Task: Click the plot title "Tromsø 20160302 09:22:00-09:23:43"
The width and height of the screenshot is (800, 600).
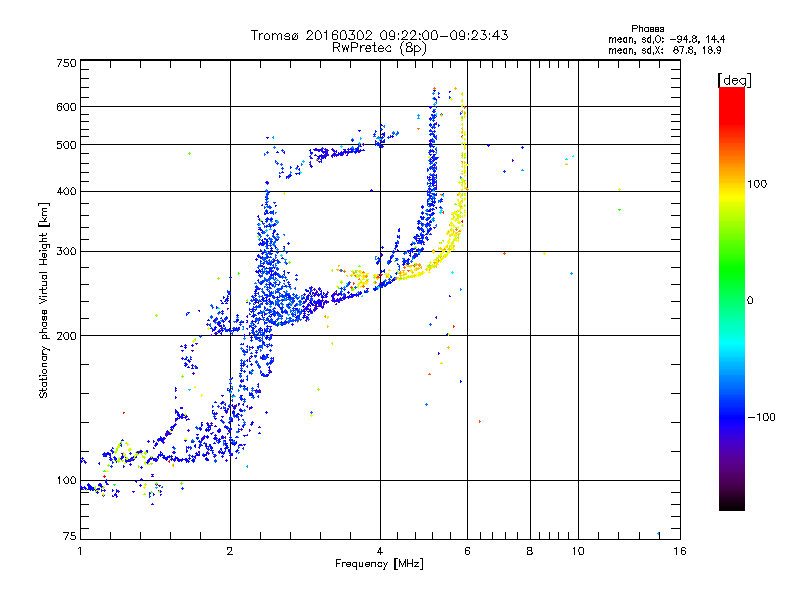Action: click(380, 35)
